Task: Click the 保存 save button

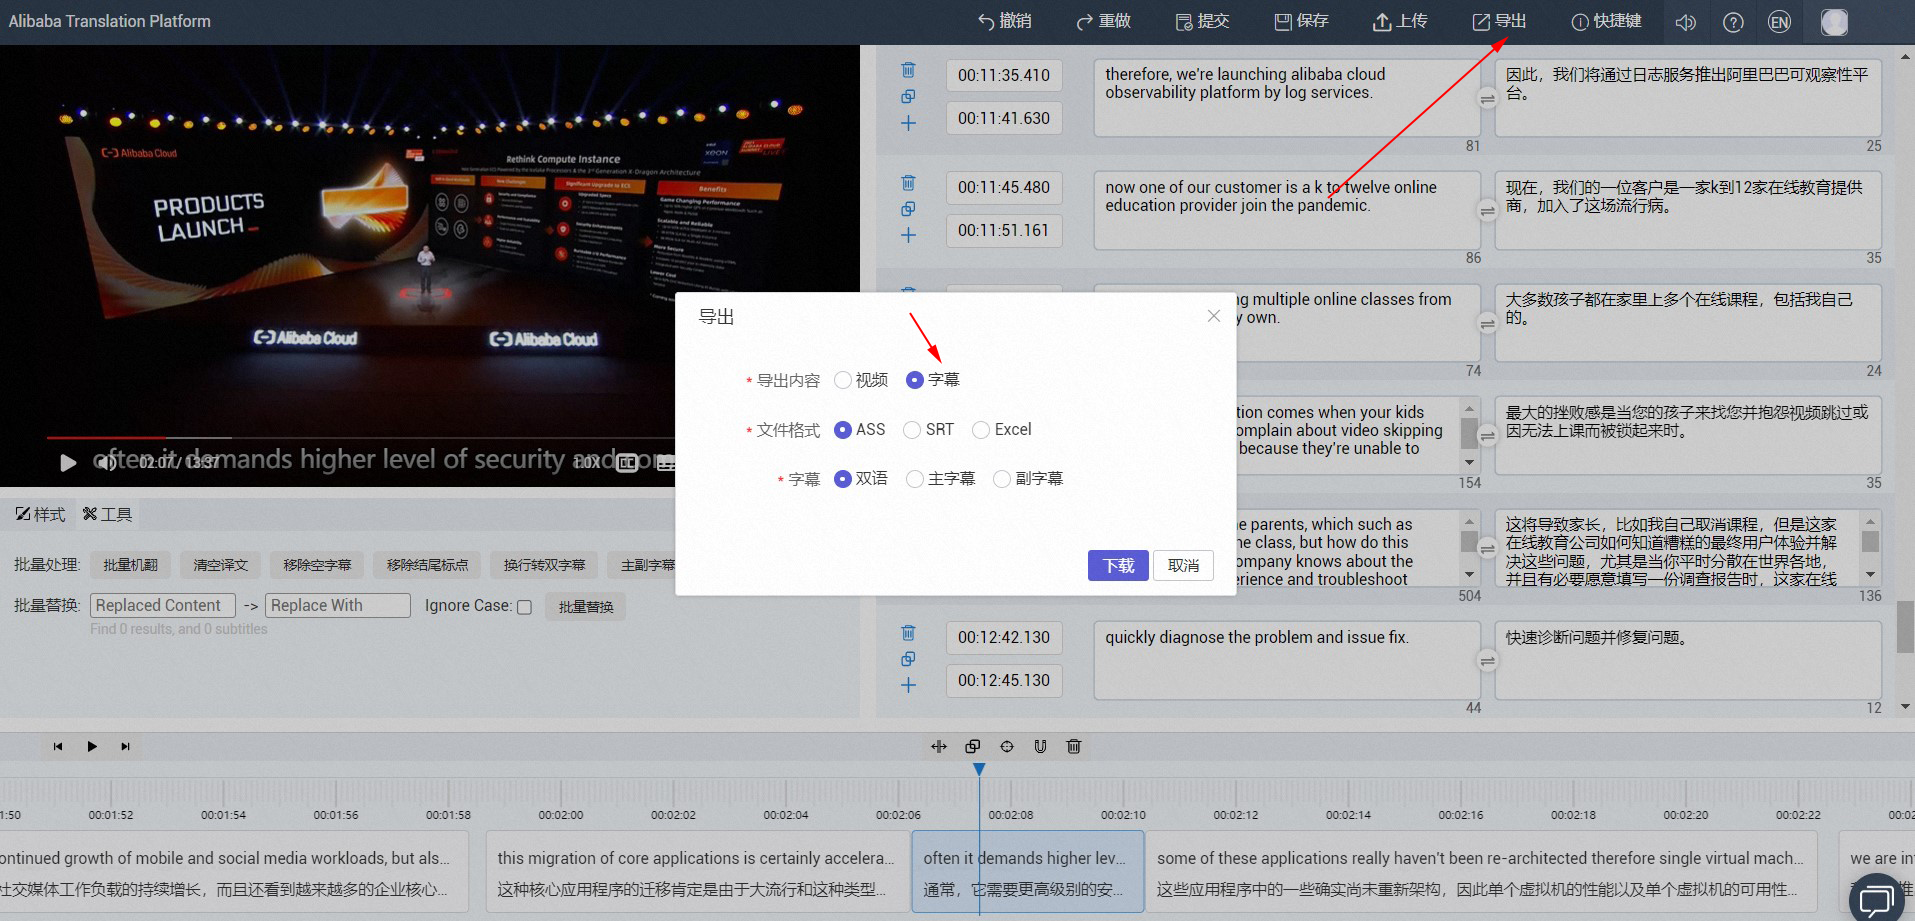Action: (1301, 21)
